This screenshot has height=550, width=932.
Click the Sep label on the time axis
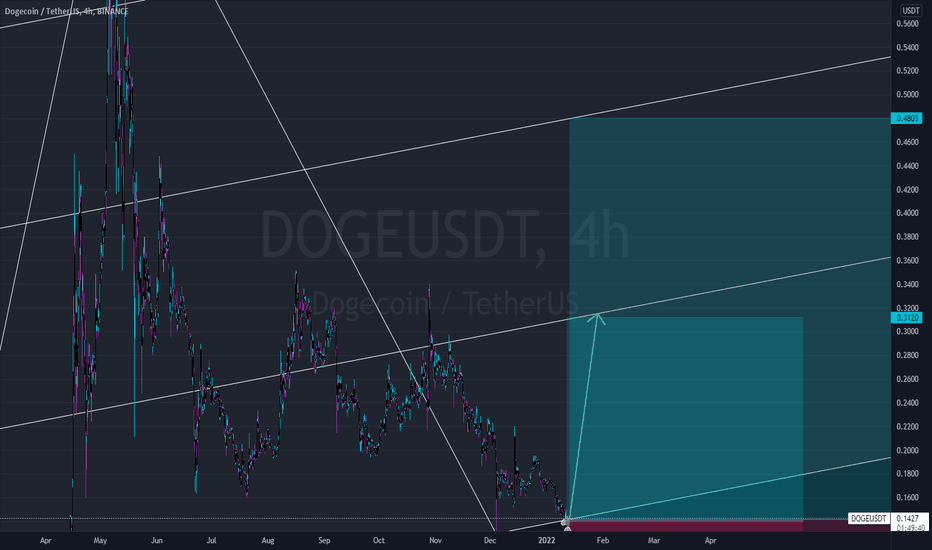coord(324,540)
